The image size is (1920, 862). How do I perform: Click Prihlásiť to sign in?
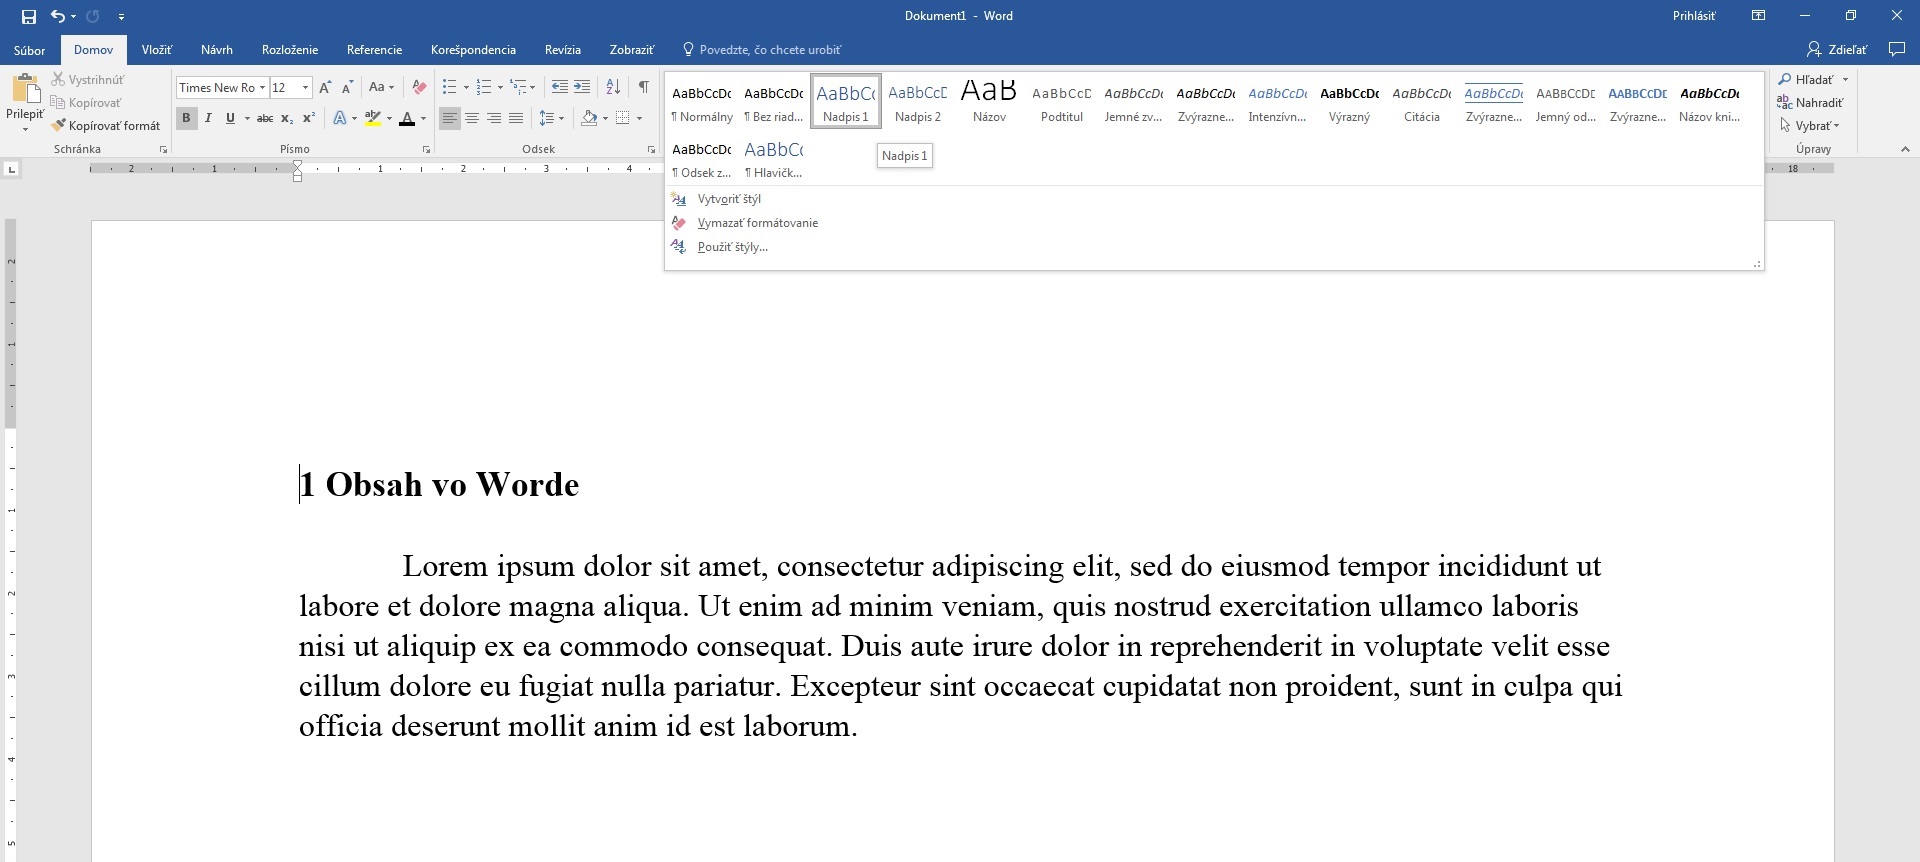point(1694,16)
